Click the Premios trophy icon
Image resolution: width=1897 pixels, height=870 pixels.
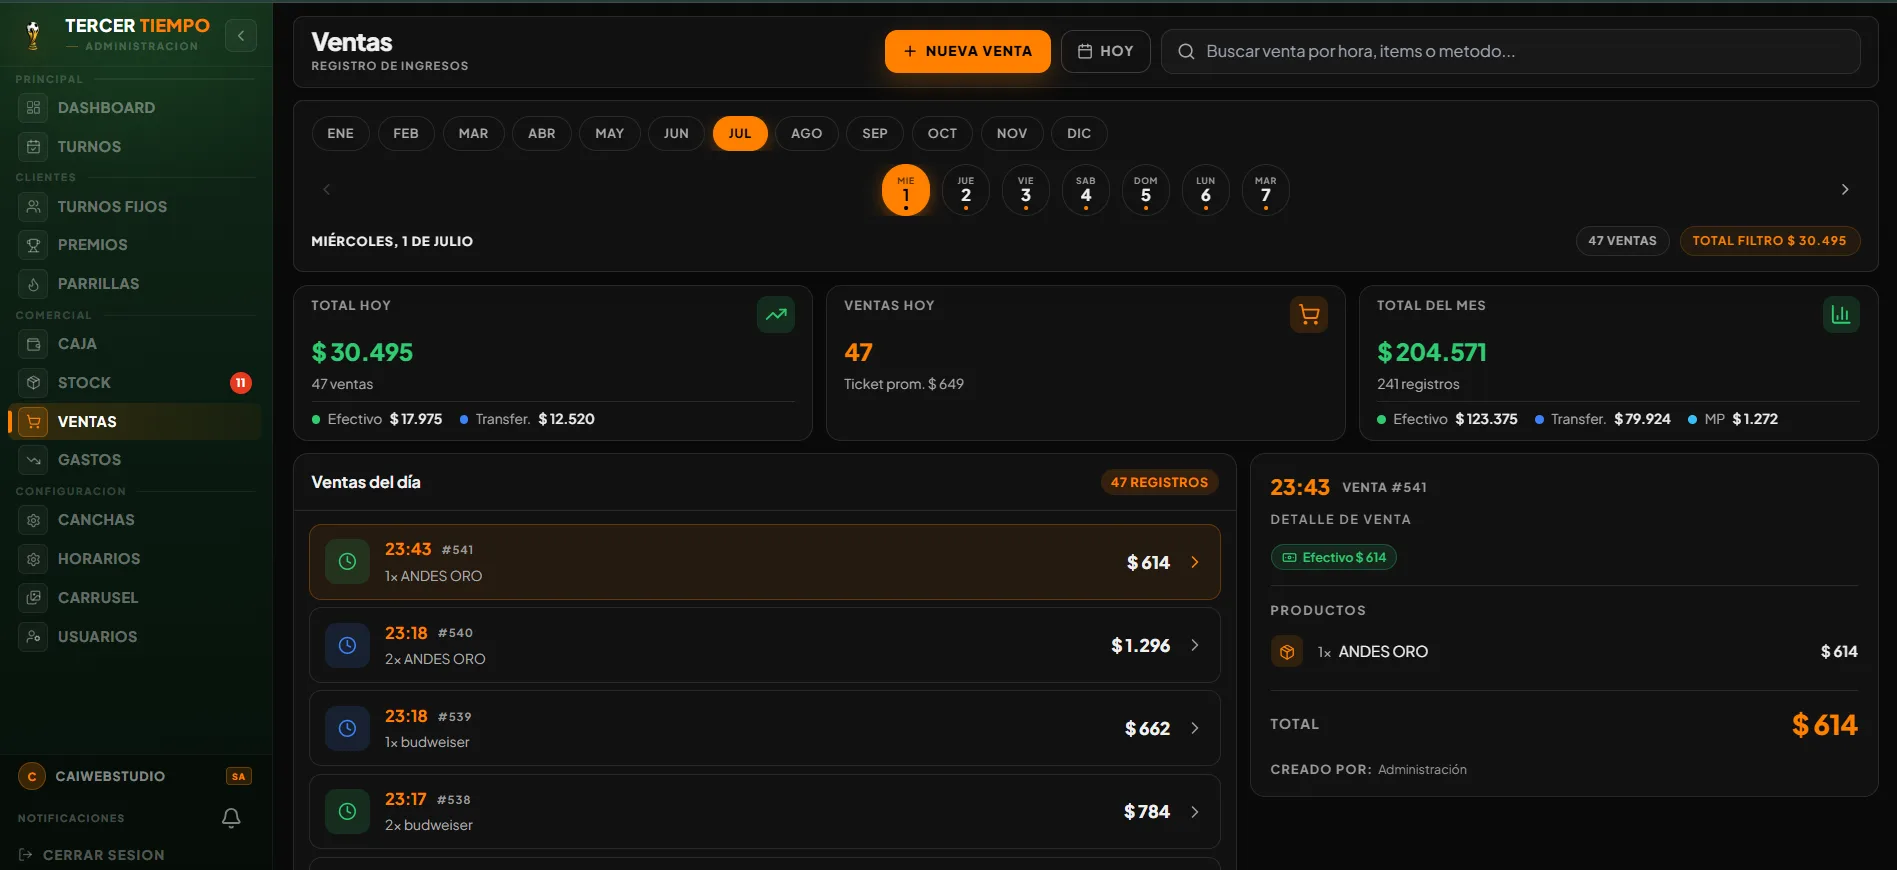pos(33,244)
